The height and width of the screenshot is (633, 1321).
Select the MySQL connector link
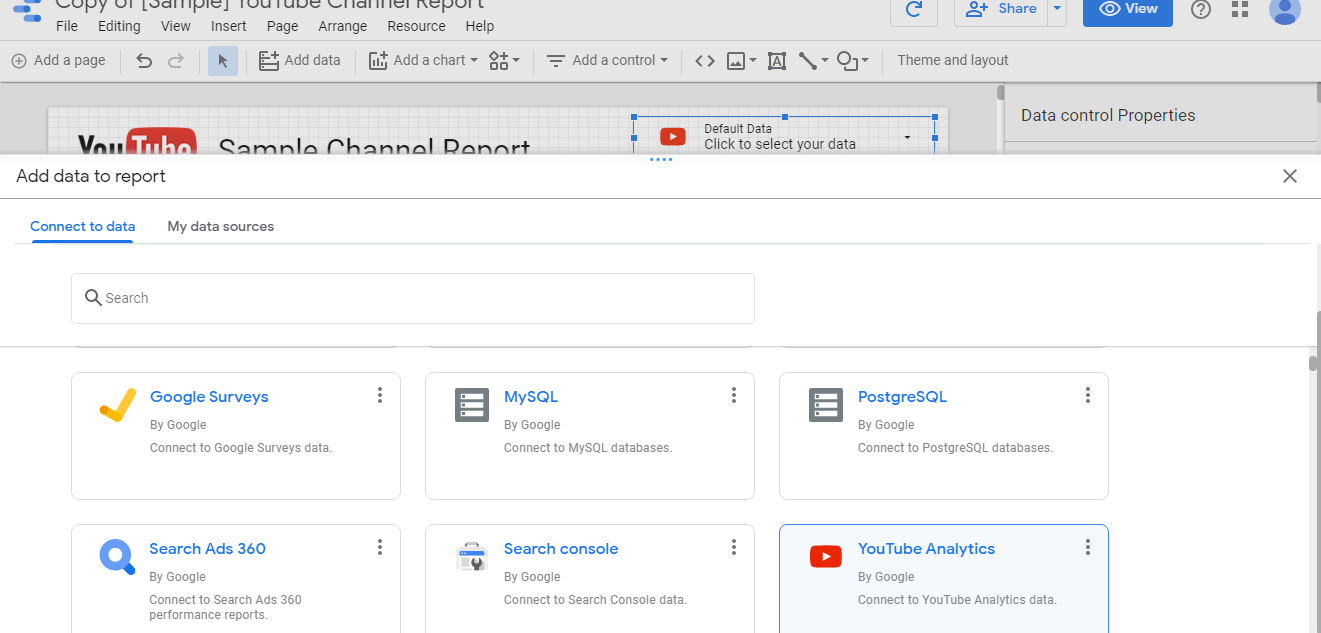(531, 397)
